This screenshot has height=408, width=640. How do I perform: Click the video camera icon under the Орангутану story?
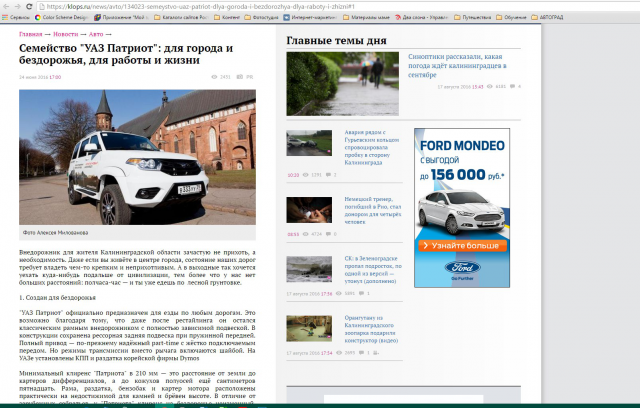[x=376, y=353]
